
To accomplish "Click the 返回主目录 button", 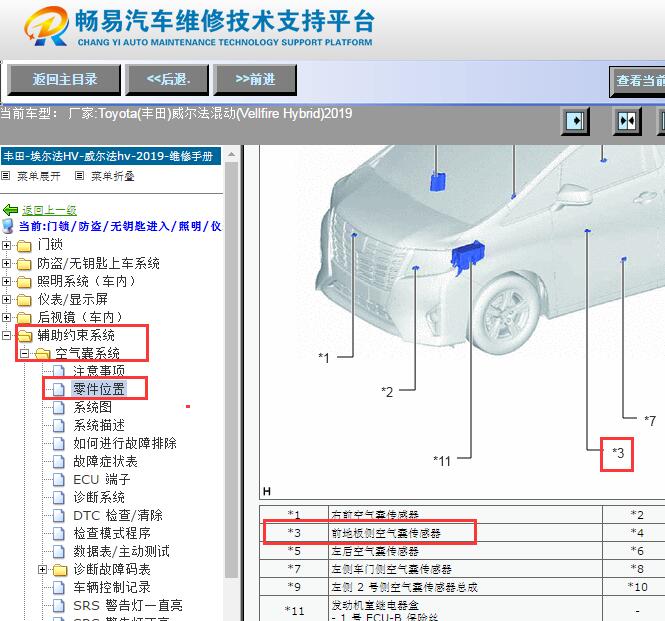I will coord(64,79).
